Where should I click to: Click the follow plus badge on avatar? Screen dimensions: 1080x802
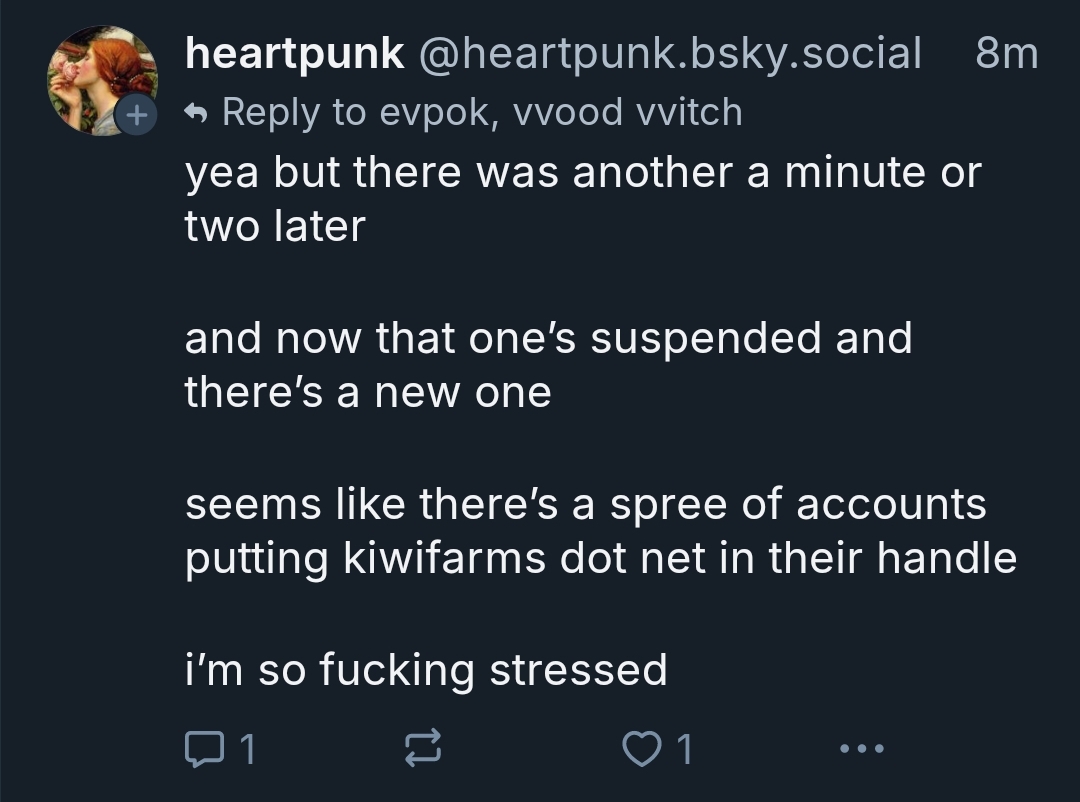click(133, 115)
